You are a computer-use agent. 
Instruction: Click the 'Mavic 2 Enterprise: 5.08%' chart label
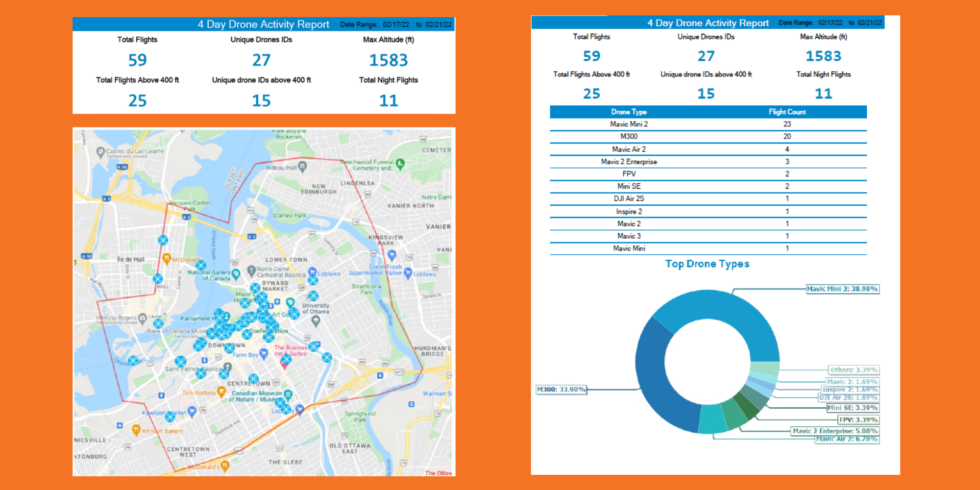tap(834, 431)
